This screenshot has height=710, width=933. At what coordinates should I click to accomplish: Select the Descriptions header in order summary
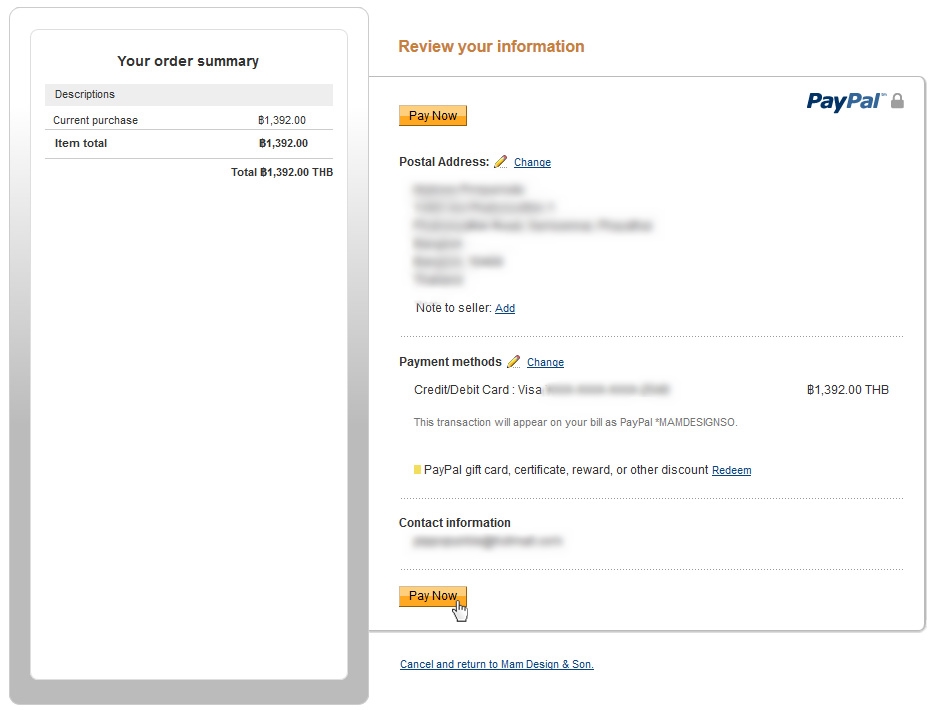click(x=85, y=94)
